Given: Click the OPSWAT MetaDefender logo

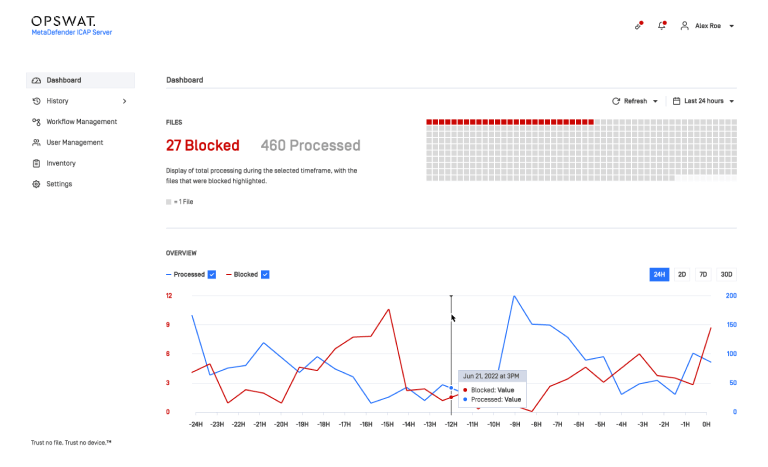Looking at the screenshot, I should tap(72, 26).
